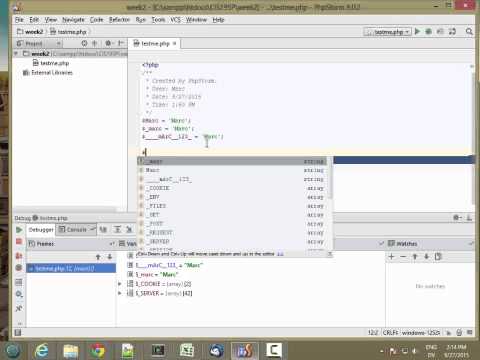This screenshot has width=480, height=360.
Task: Remove watch with the minus icon
Action: click(x=403, y=256)
